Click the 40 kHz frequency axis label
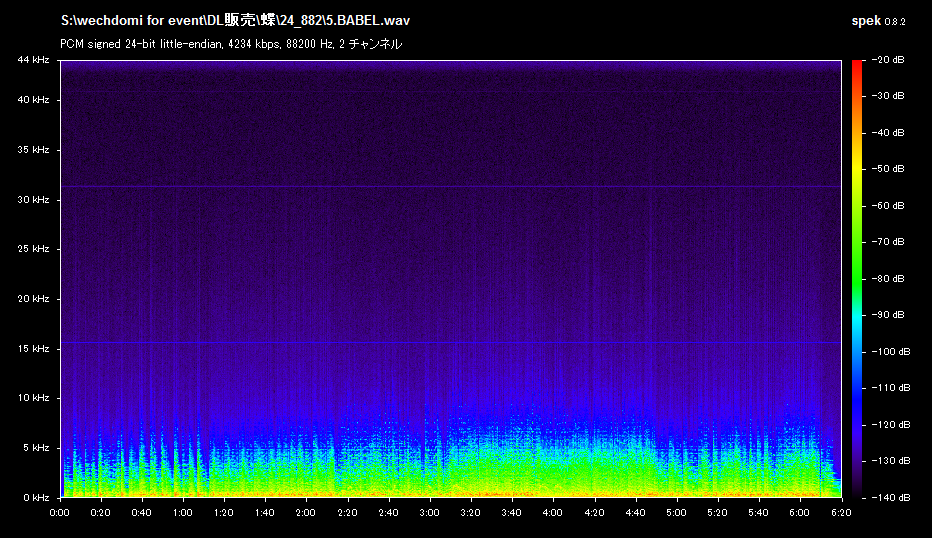The width and height of the screenshot is (932, 538). pos(33,100)
